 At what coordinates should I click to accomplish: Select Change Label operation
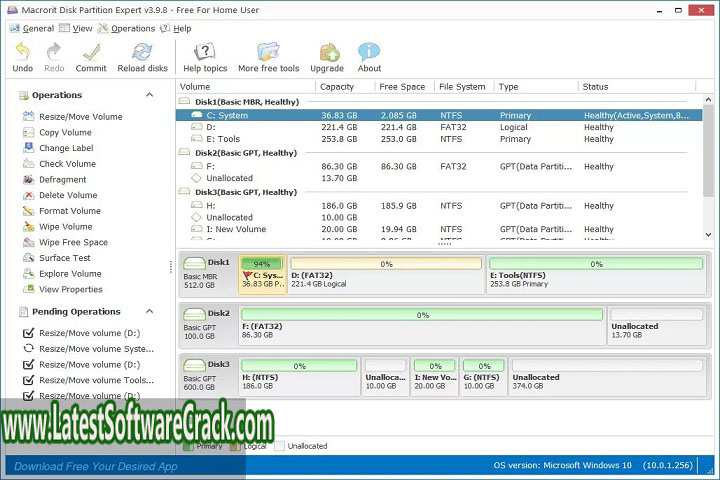point(58,148)
